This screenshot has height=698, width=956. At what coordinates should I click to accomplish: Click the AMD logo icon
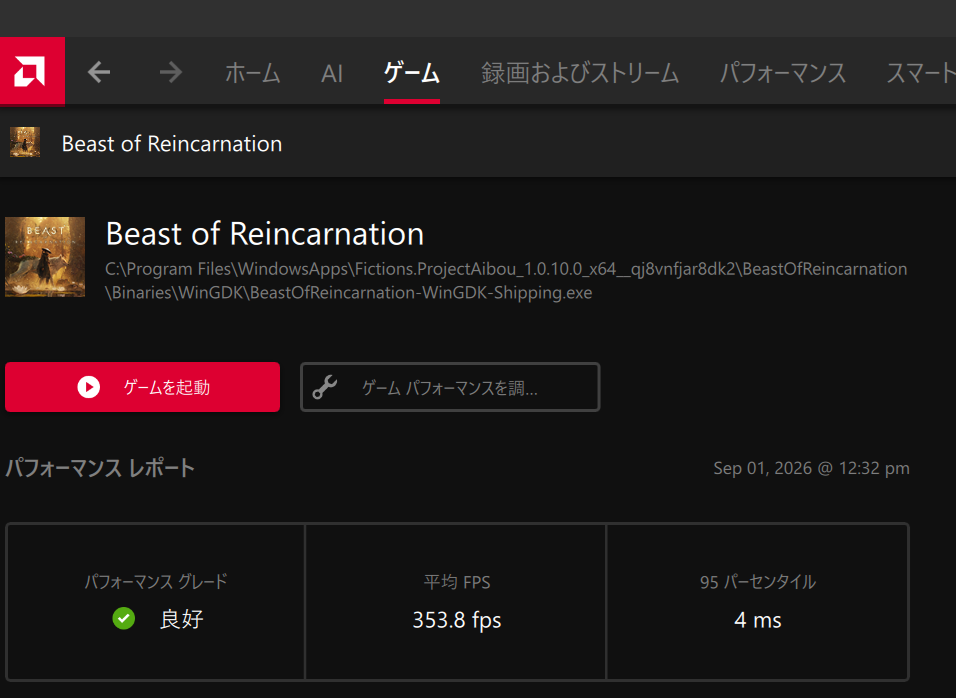30,71
